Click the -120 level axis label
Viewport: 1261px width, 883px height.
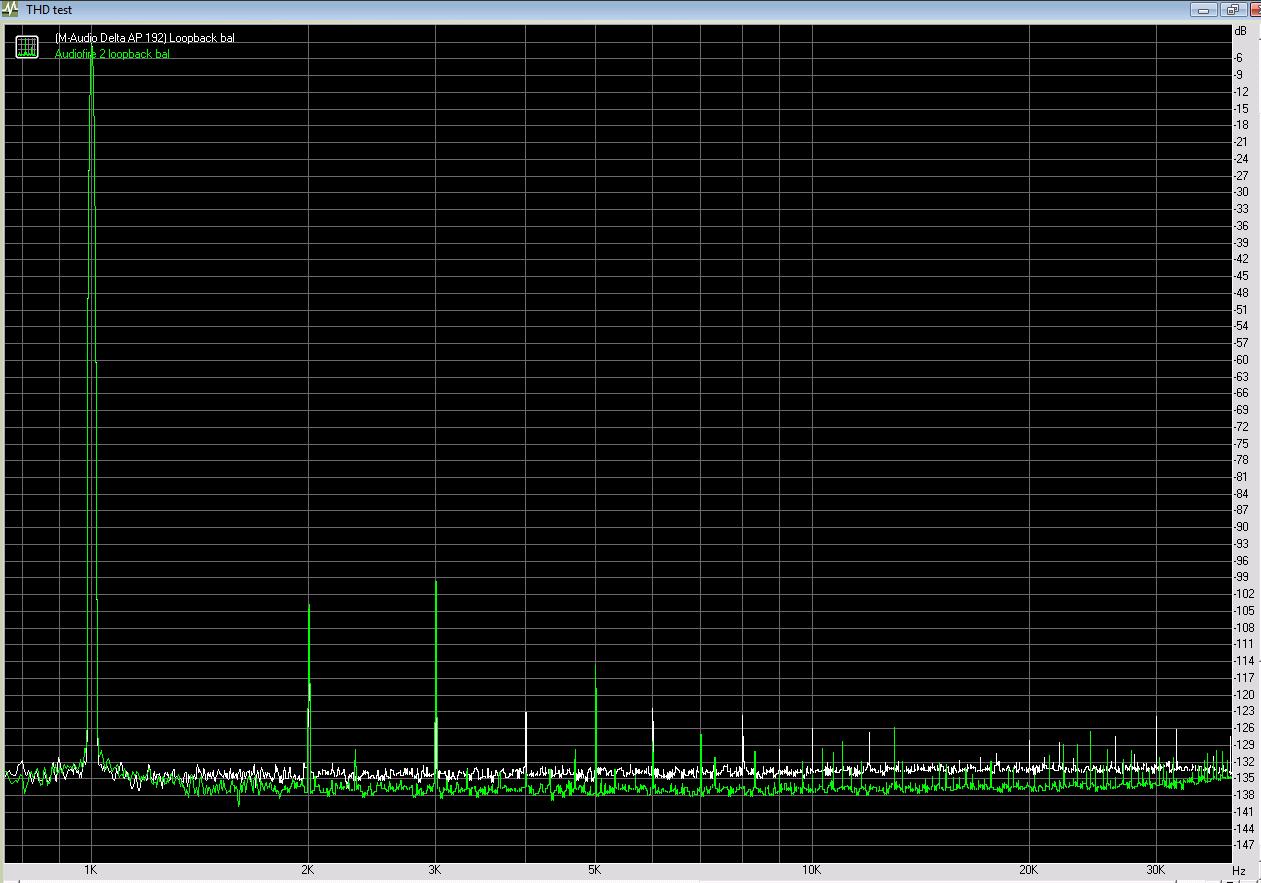click(x=1243, y=694)
